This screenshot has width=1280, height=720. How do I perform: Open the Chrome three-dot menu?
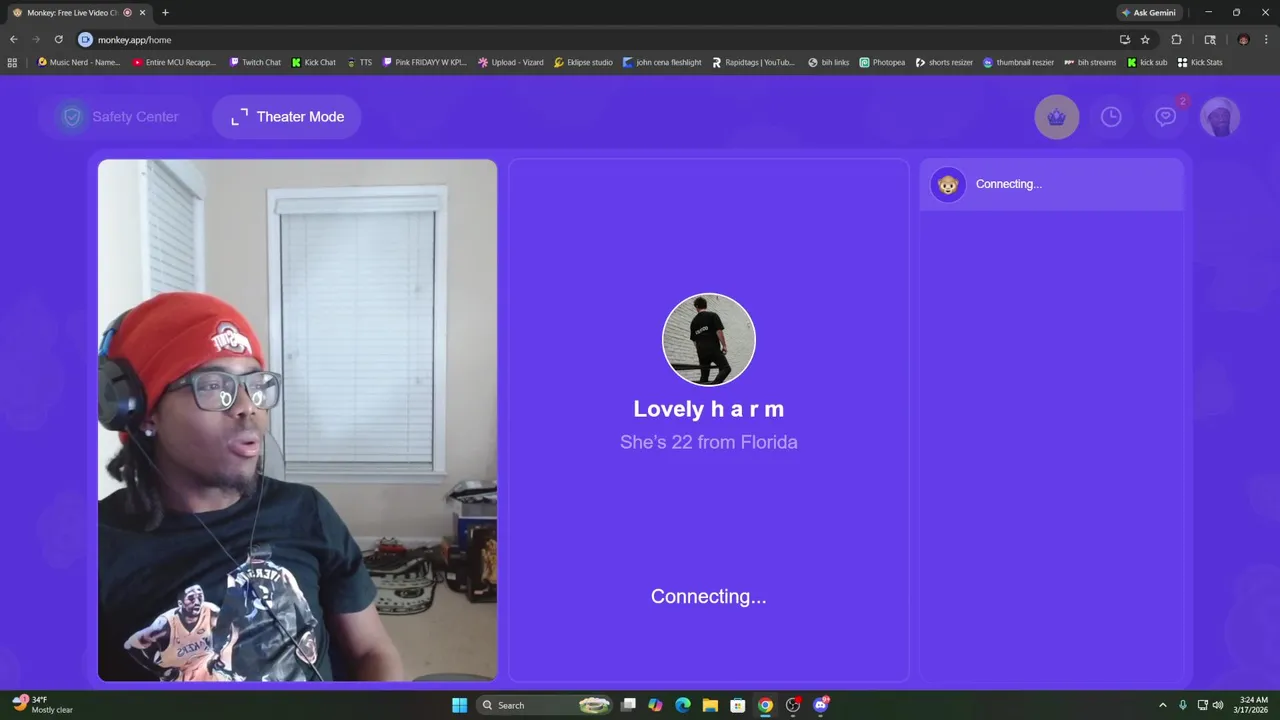click(x=1266, y=39)
